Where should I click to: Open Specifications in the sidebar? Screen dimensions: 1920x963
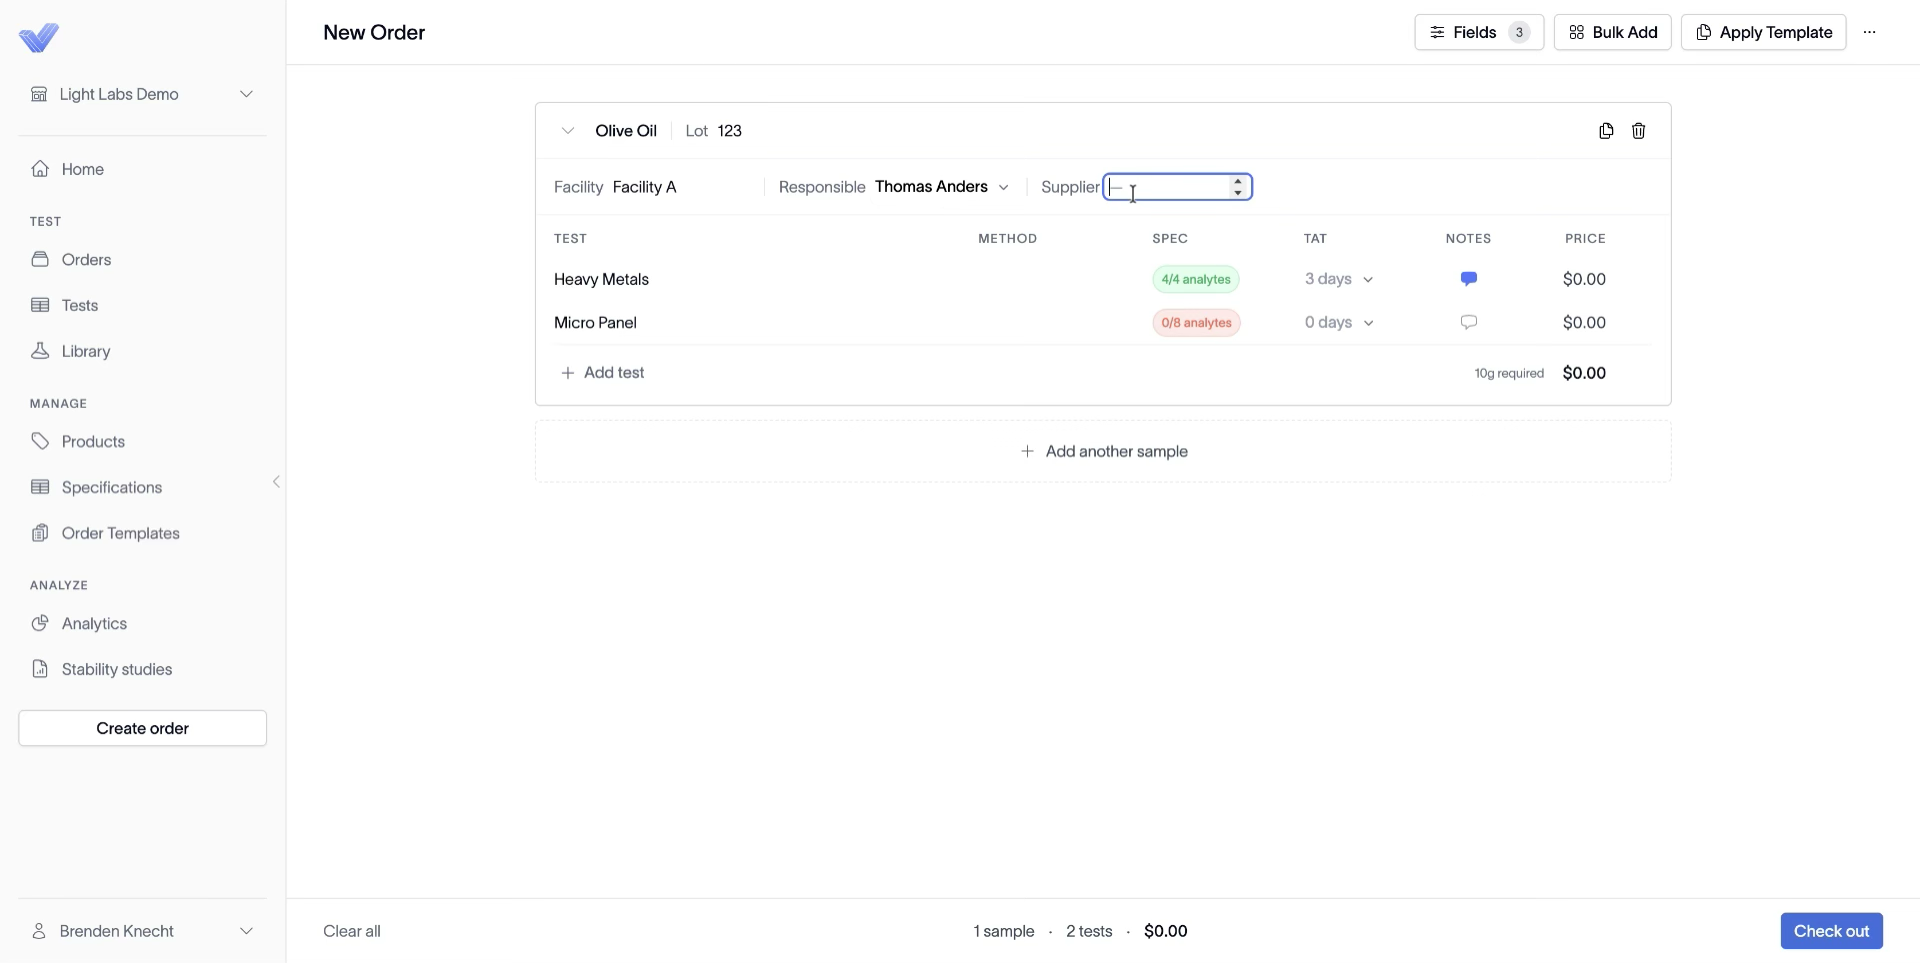(111, 487)
